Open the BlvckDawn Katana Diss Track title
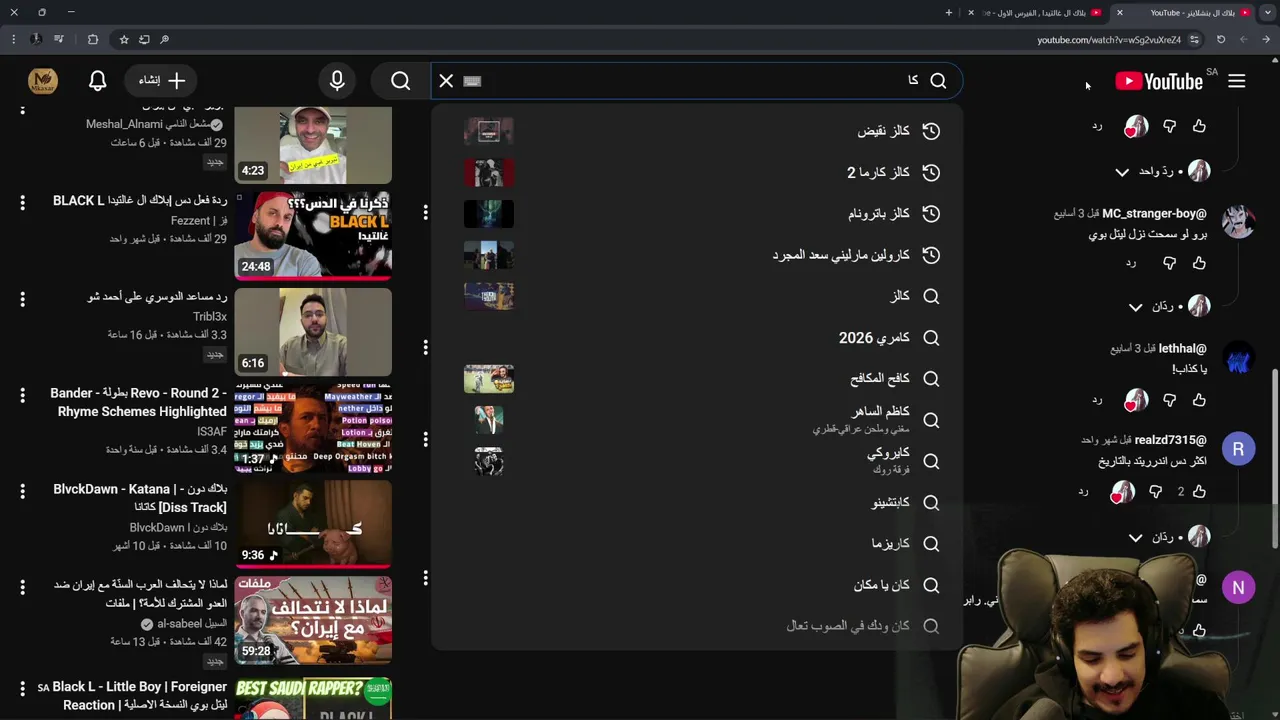Viewport: 1280px width, 720px height. (x=140, y=498)
